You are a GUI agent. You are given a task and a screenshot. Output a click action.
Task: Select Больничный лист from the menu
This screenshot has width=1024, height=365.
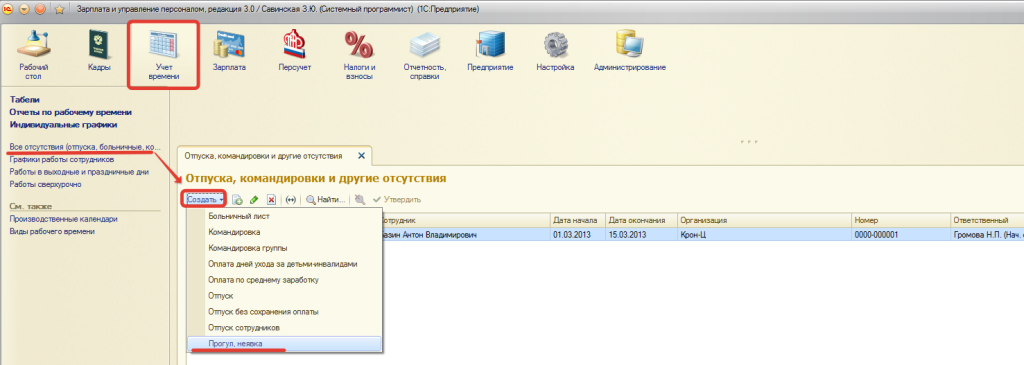[283, 216]
